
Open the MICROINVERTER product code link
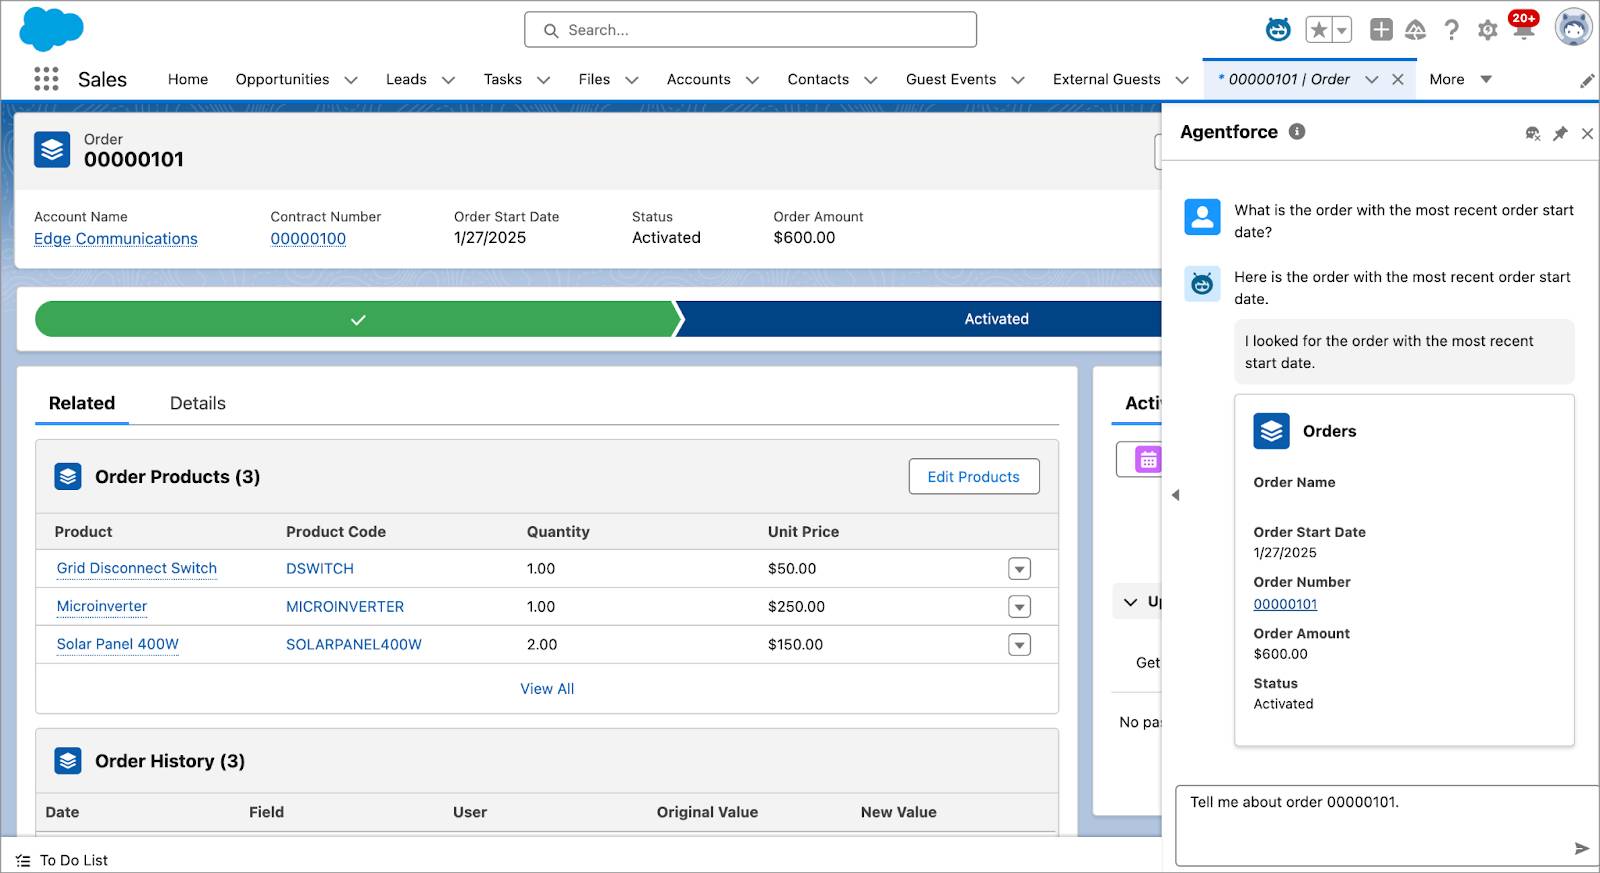(x=345, y=607)
